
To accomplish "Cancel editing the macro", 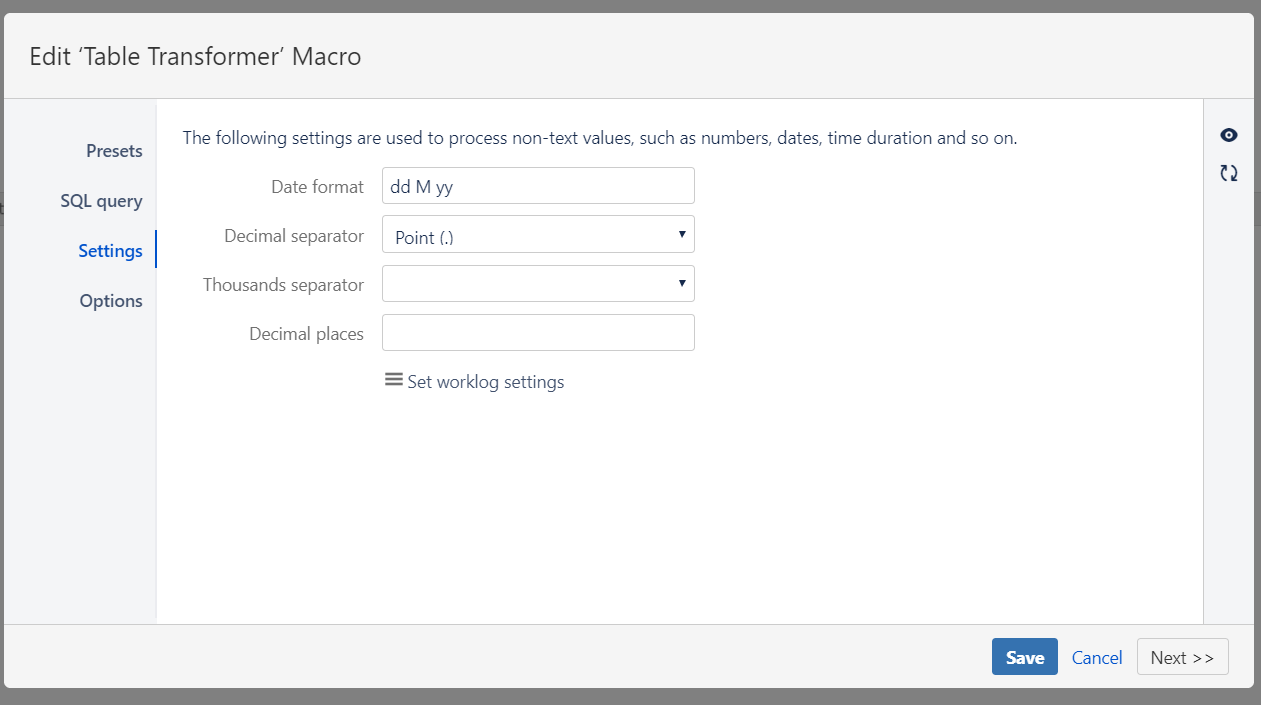I will click(x=1096, y=657).
